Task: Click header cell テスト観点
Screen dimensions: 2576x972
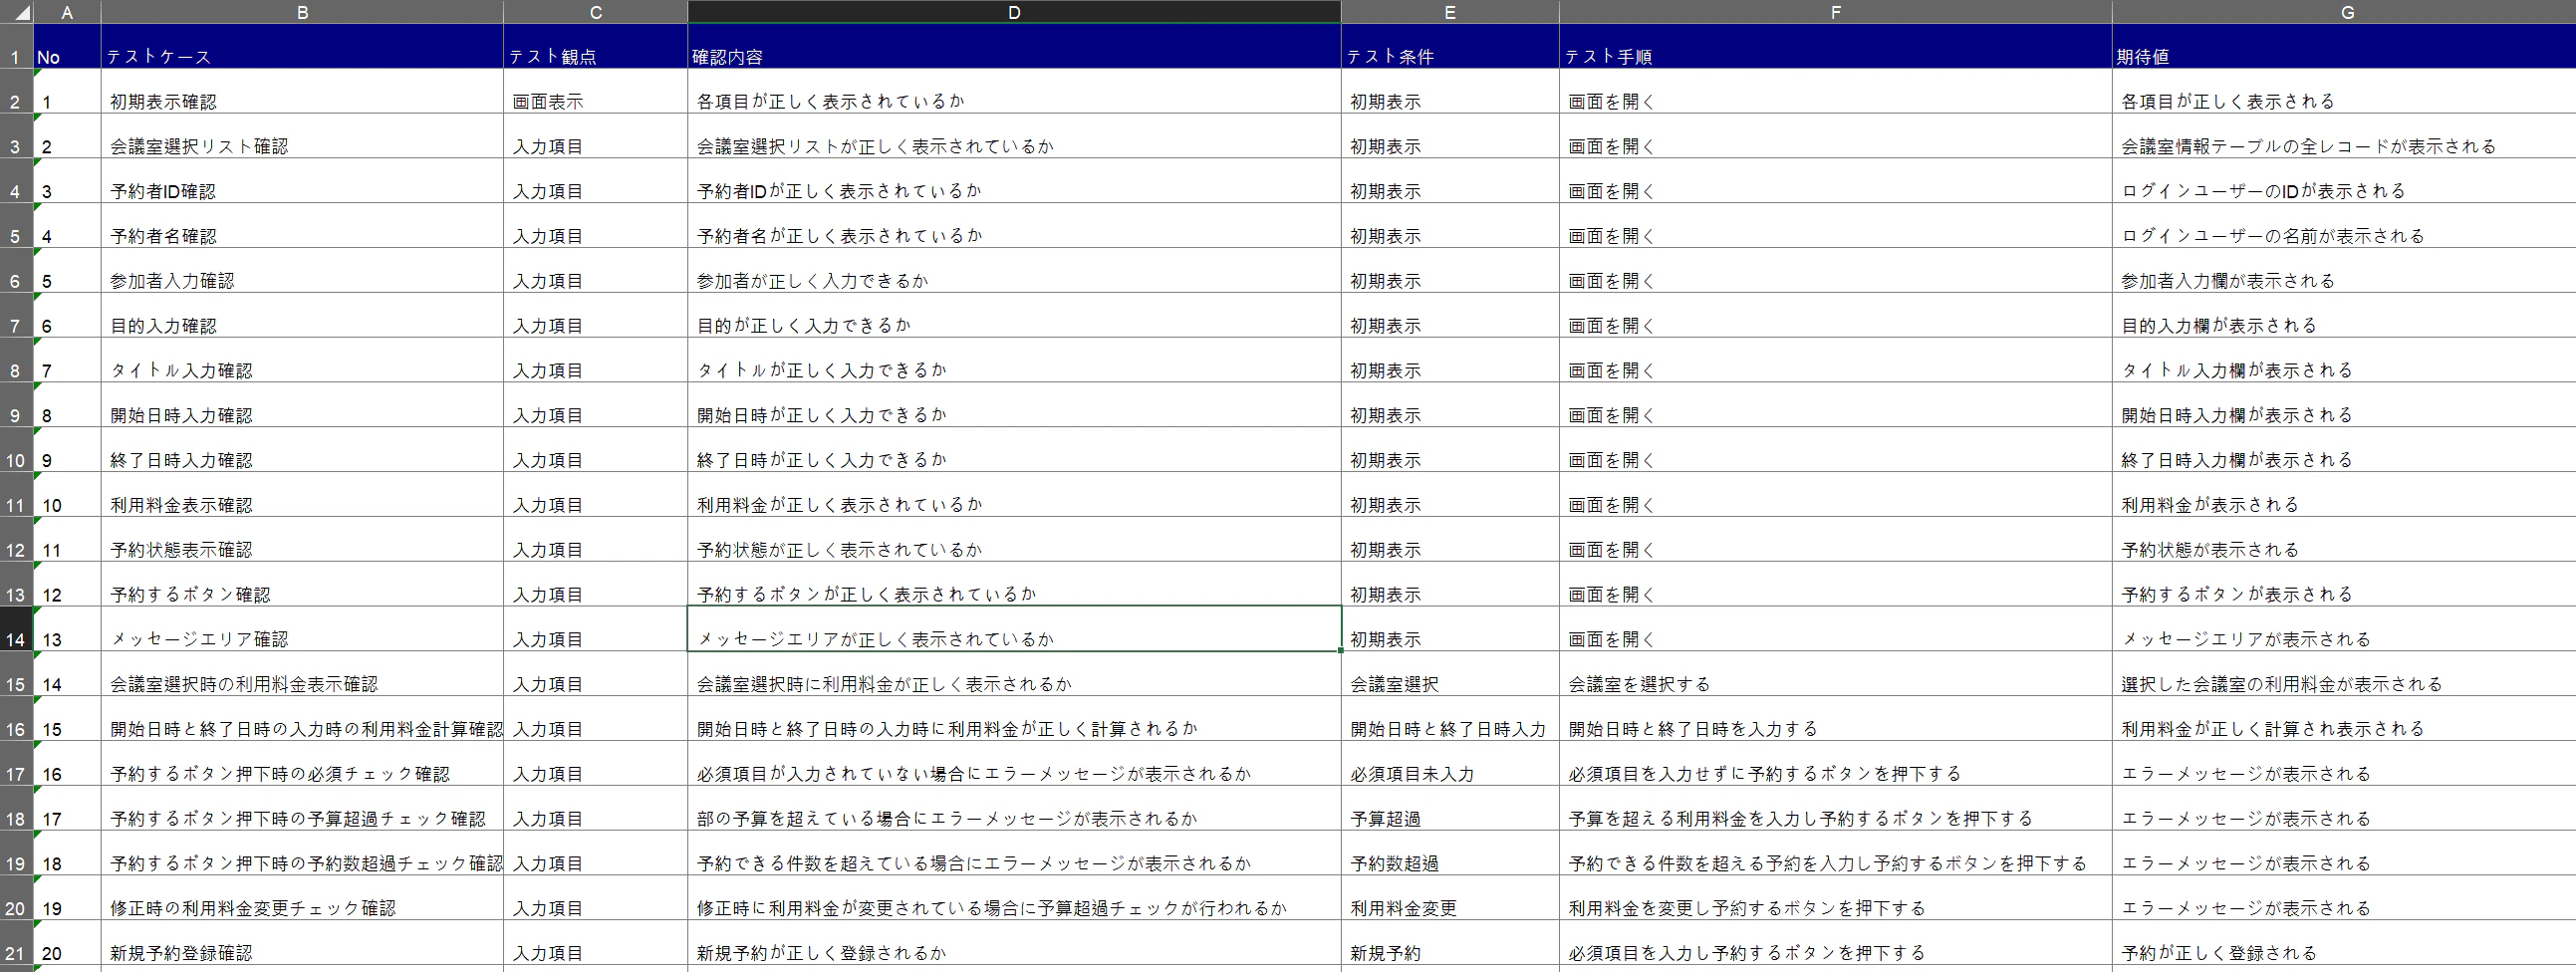Action: (x=595, y=46)
